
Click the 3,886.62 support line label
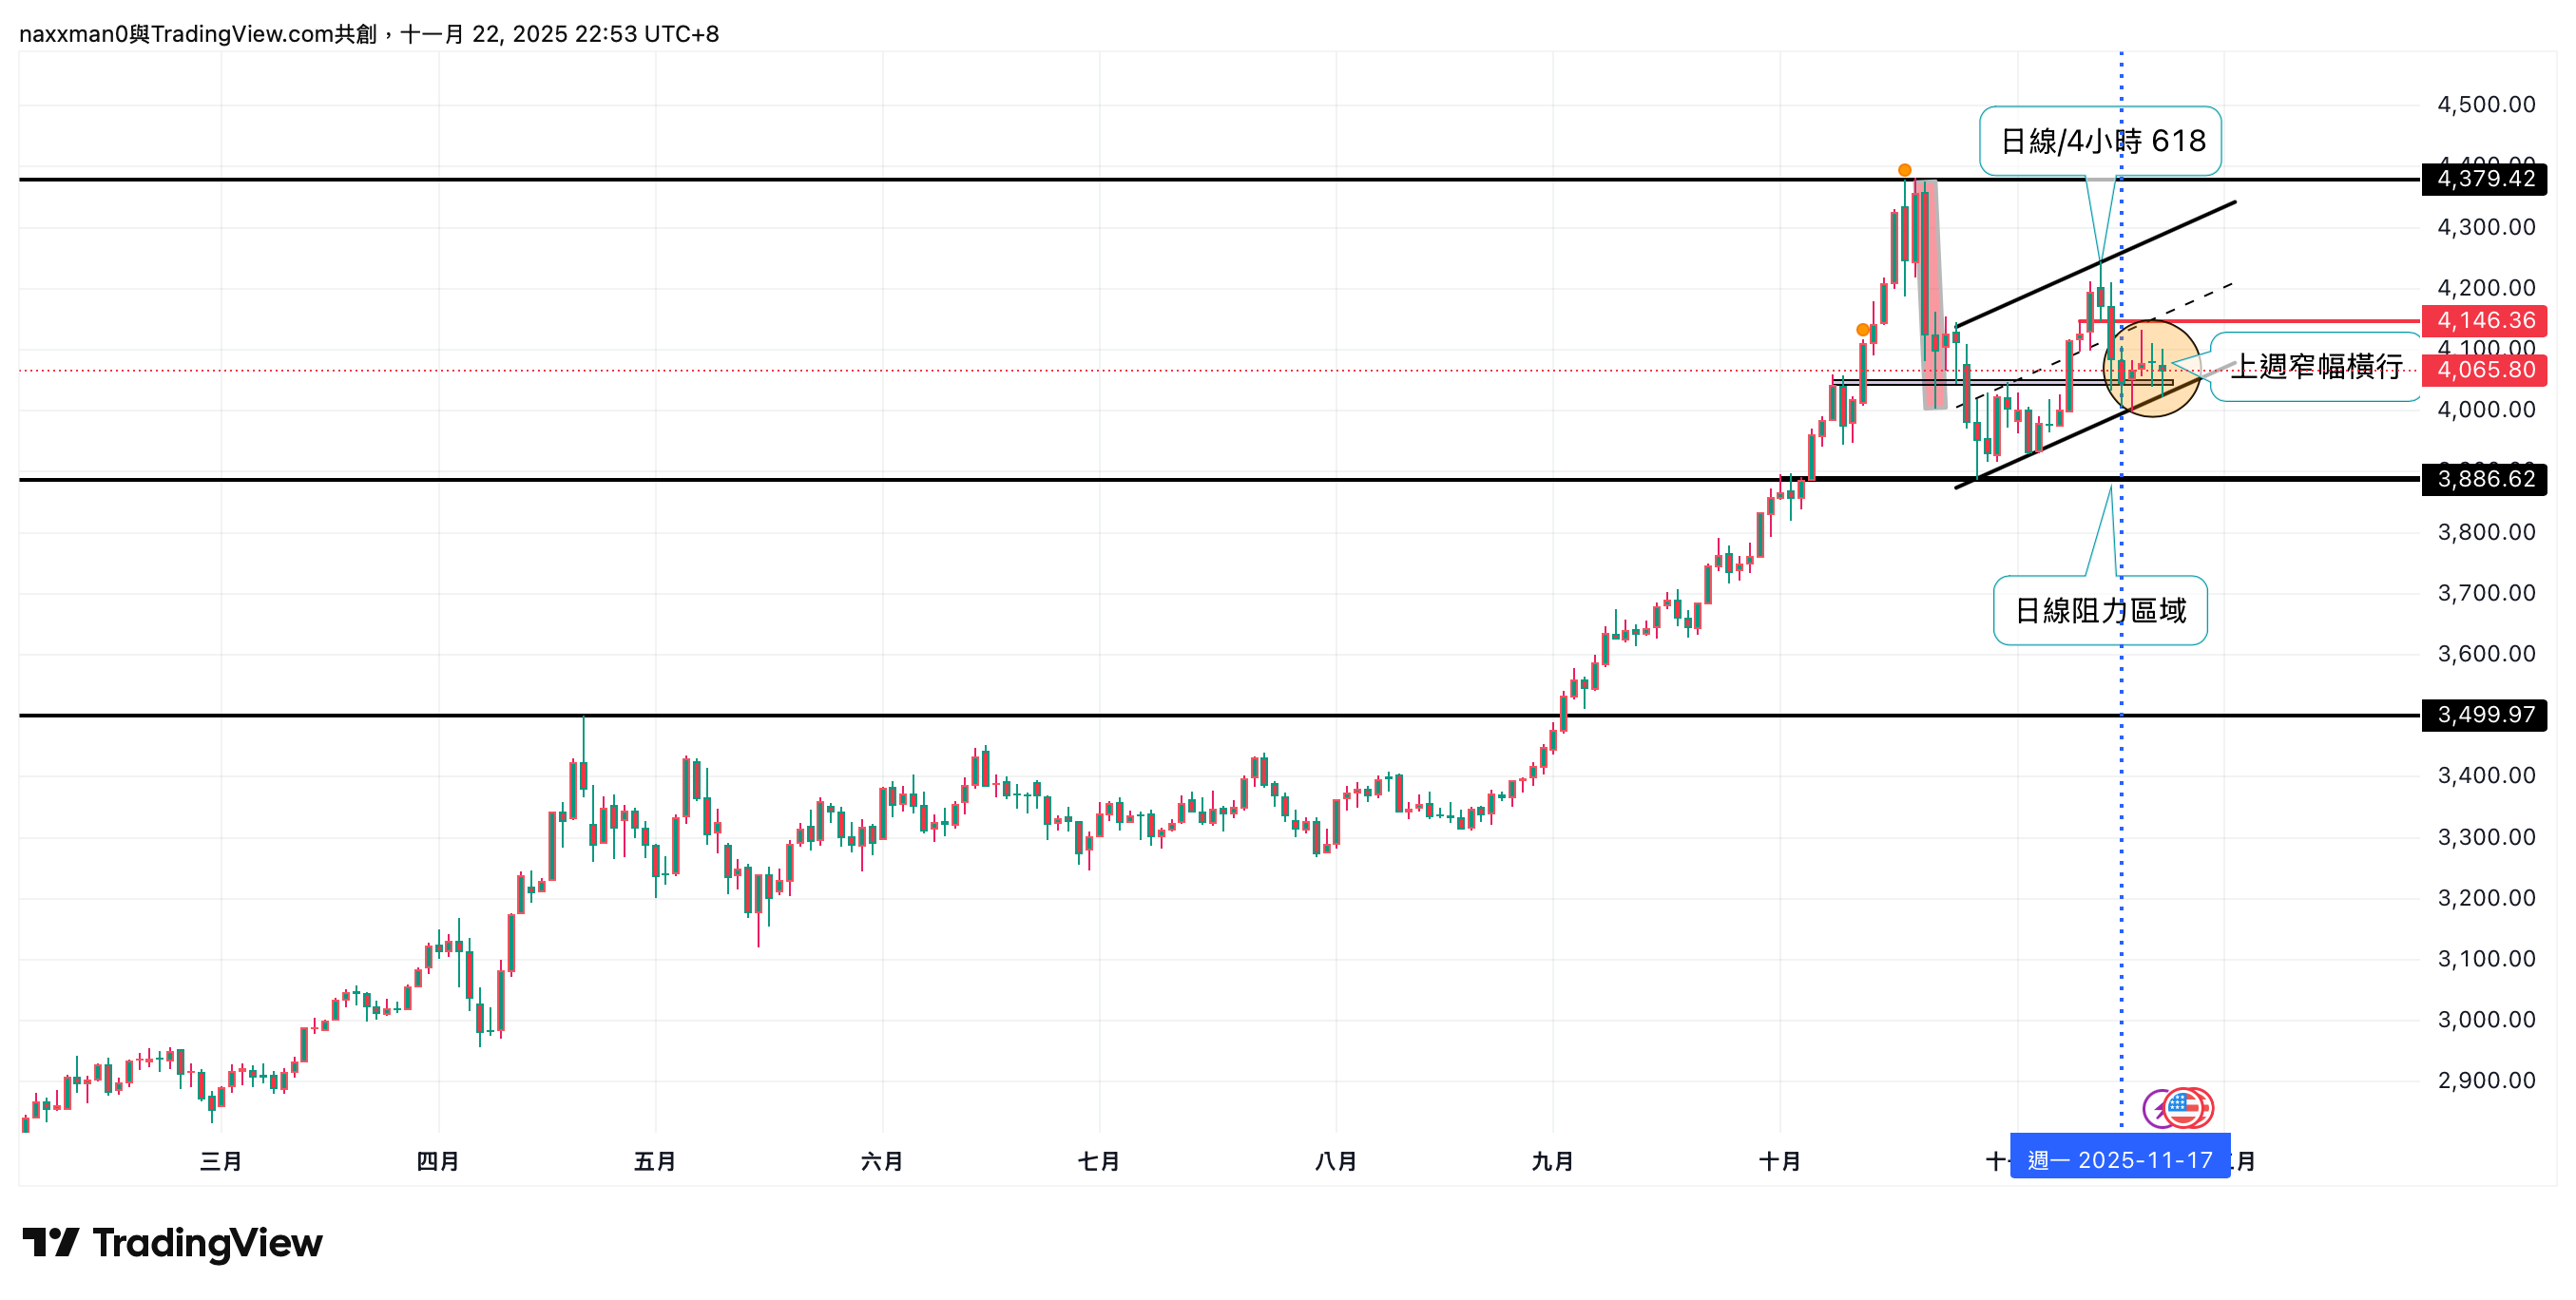2485,479
